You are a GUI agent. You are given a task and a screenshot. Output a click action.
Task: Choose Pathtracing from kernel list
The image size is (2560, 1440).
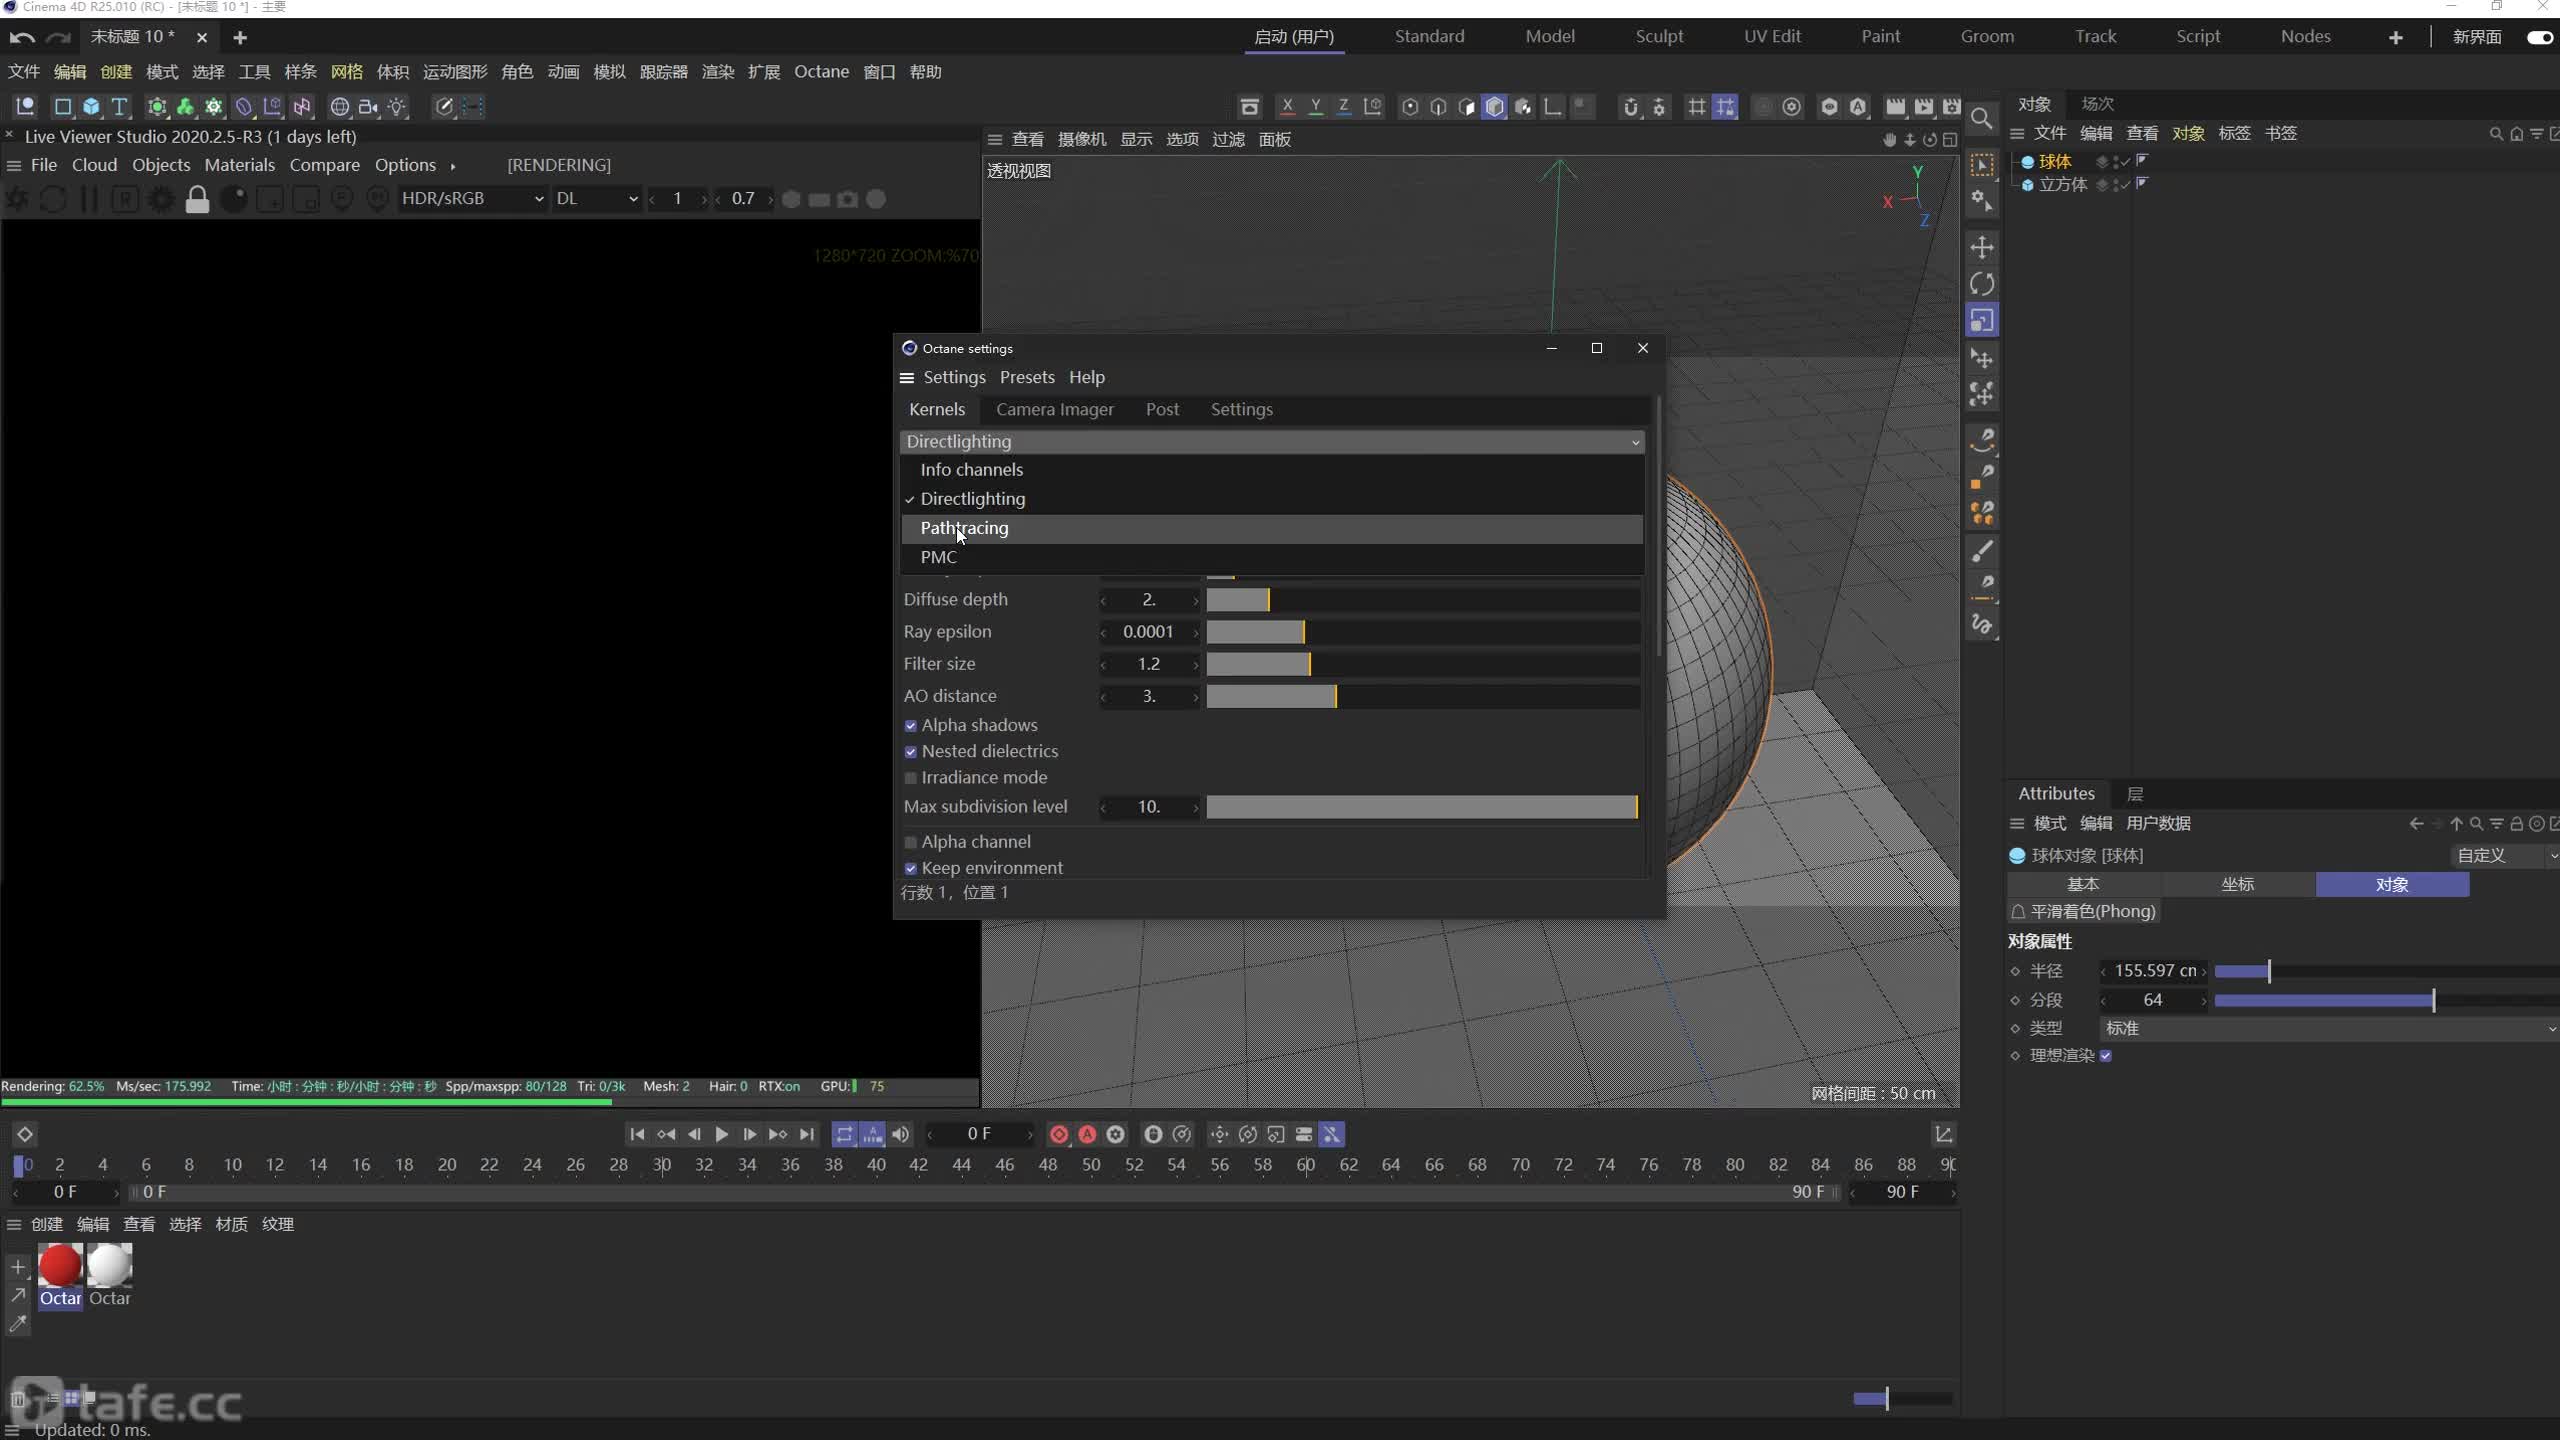tap(1272, 528)
